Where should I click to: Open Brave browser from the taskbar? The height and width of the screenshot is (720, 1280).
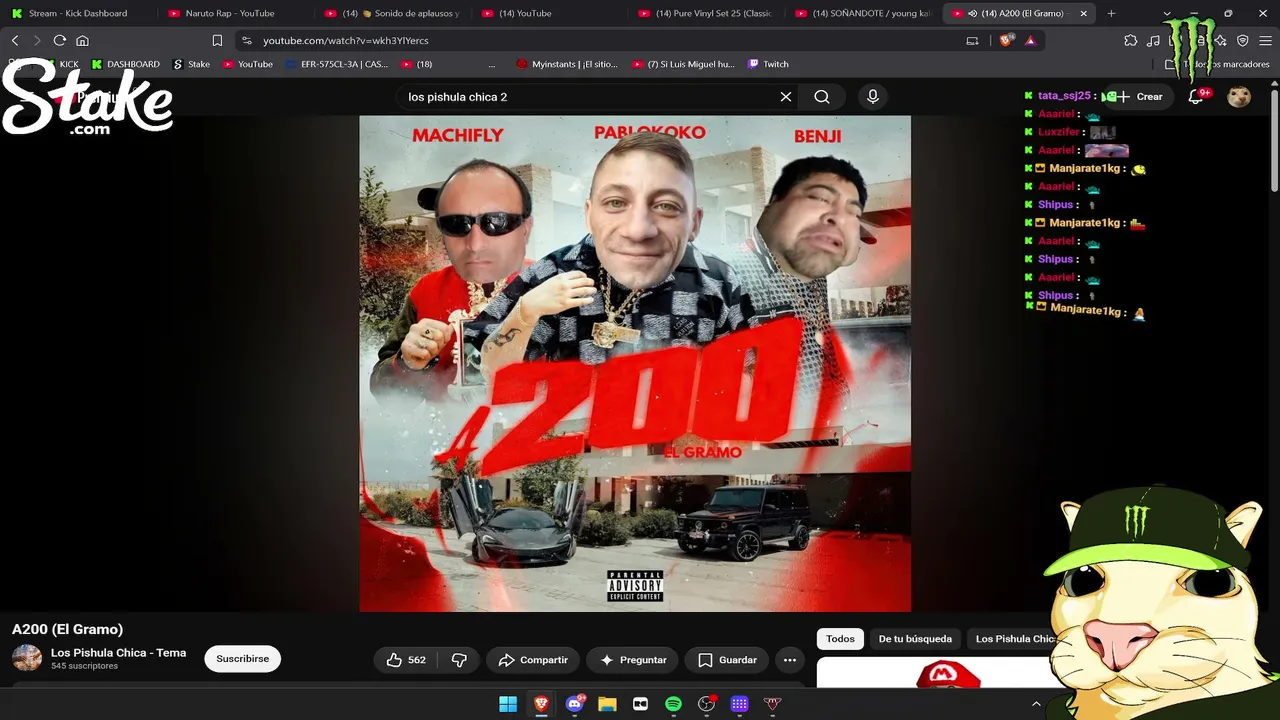click(x=541, y=704)
